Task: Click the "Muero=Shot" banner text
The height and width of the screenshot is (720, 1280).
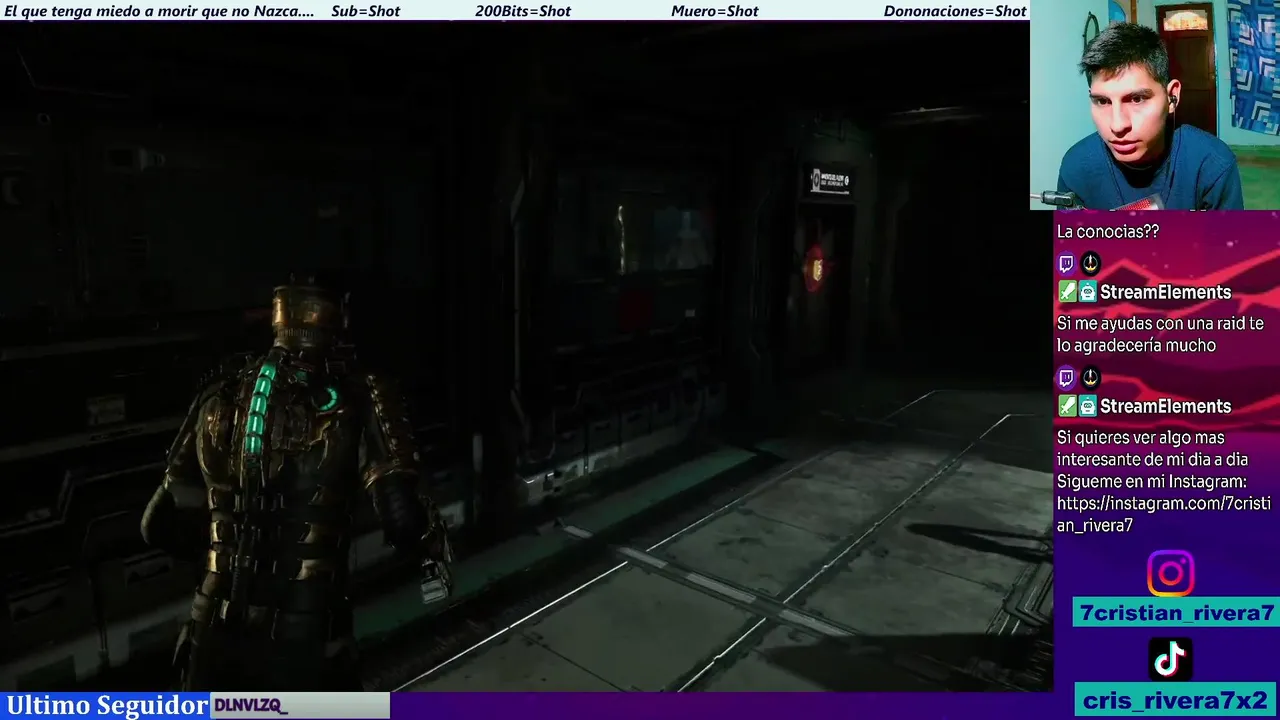Action: pos(714,11)
